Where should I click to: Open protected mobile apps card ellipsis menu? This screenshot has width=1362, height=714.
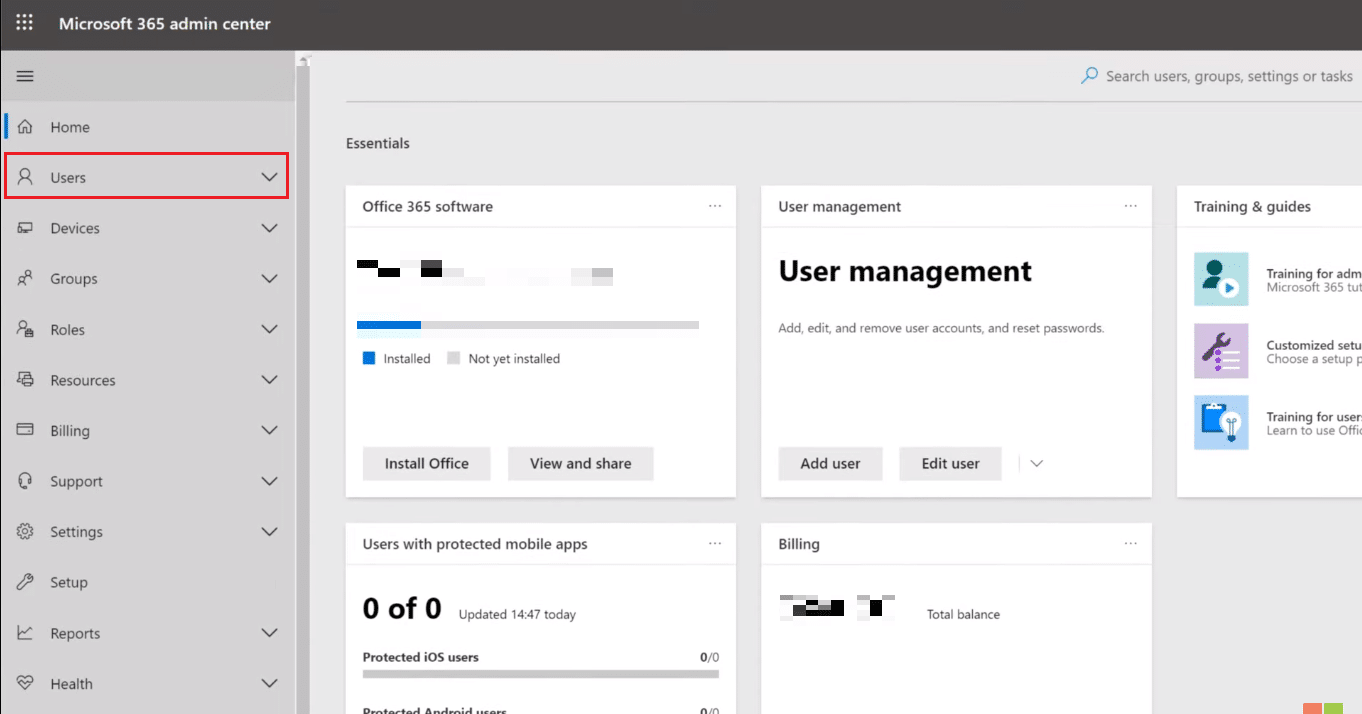tap(715, 544)
